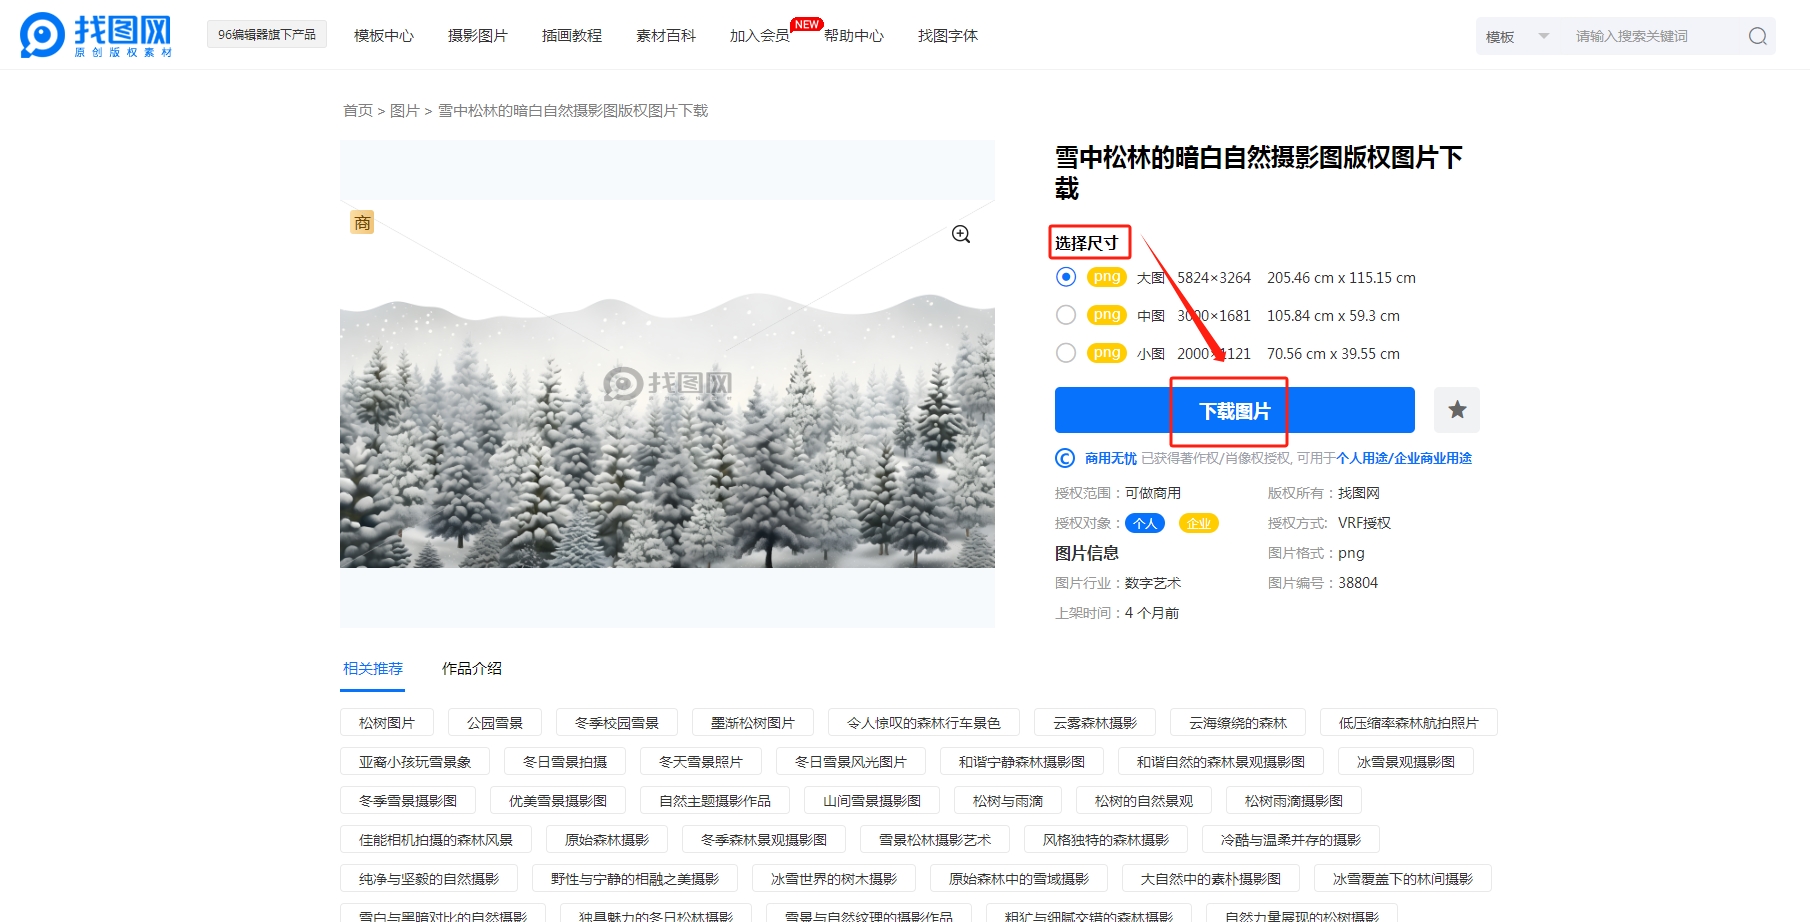Viewport: 1810px width, 922px height.
Task: Click the 公园雪景 tag
Action: 495,722
